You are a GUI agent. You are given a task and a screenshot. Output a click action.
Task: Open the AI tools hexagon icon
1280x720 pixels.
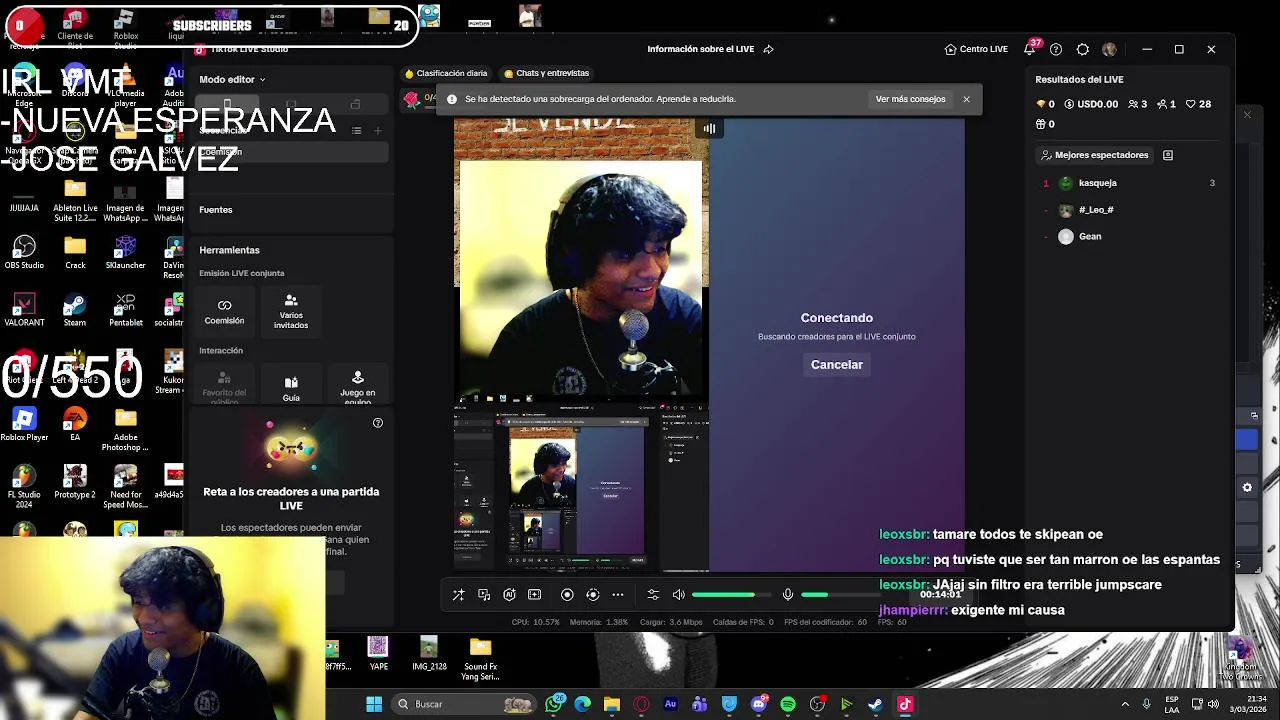(x=509, y=595)
